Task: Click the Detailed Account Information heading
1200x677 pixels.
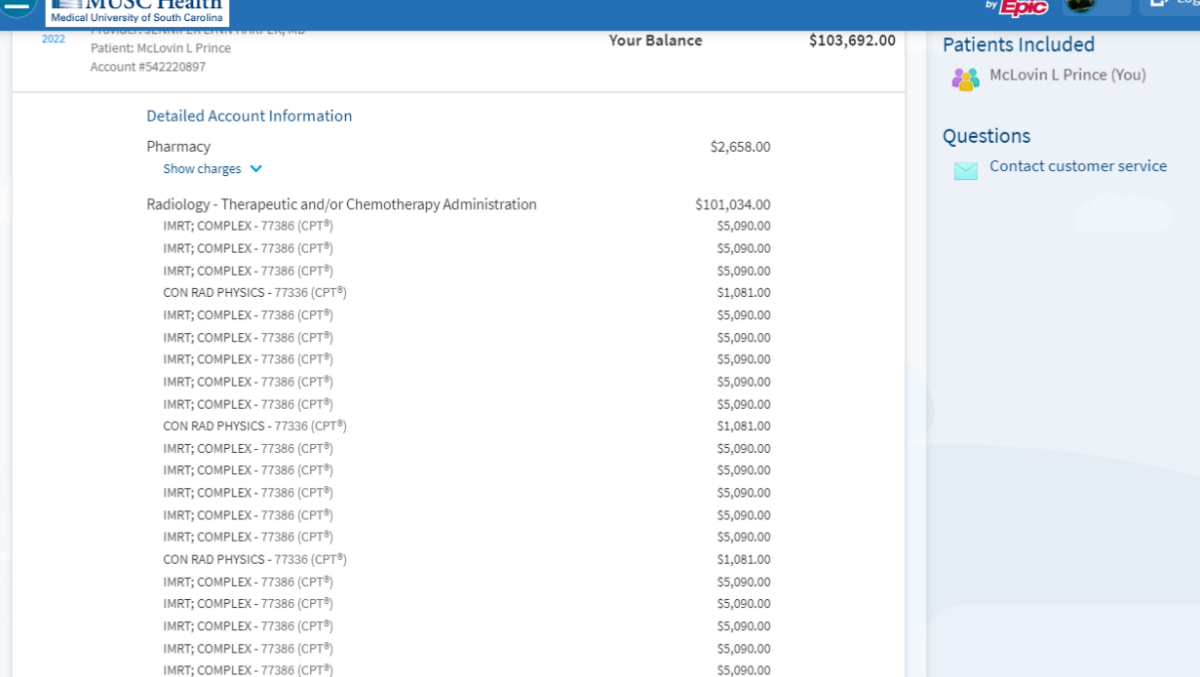Action: pyautogui.click(x=249, y=116)
